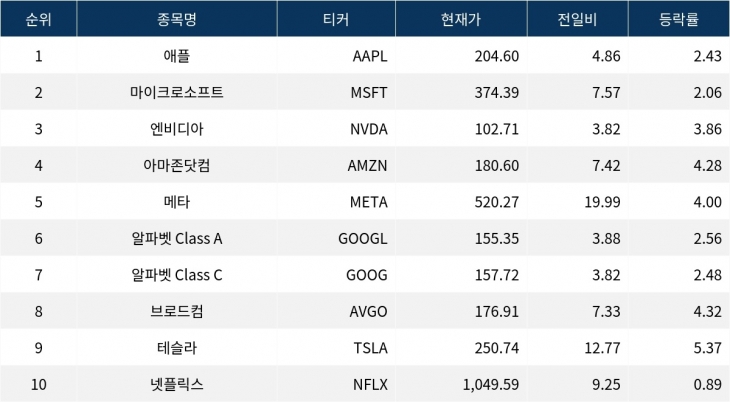Open the 메타 stock row
730x402 pixels.
(176, 203)
